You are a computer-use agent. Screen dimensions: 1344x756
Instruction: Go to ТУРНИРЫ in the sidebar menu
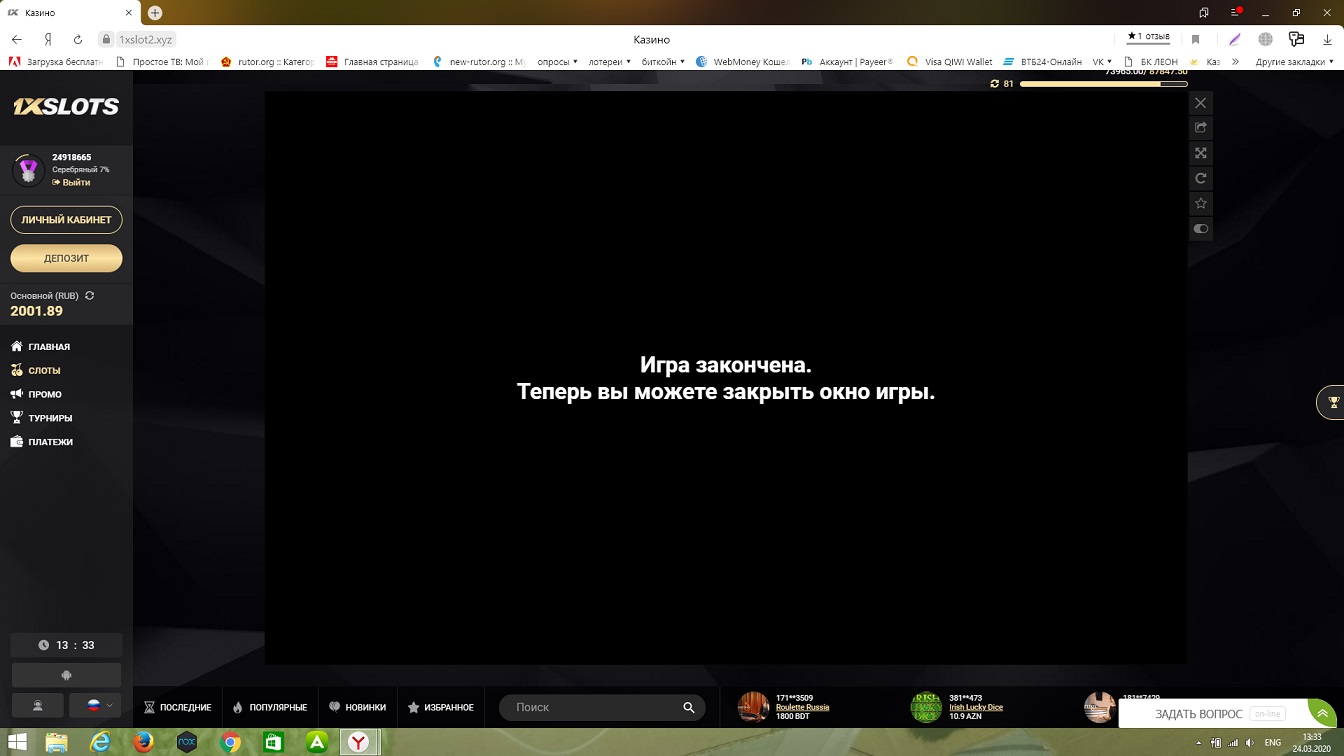coord(50,418)
